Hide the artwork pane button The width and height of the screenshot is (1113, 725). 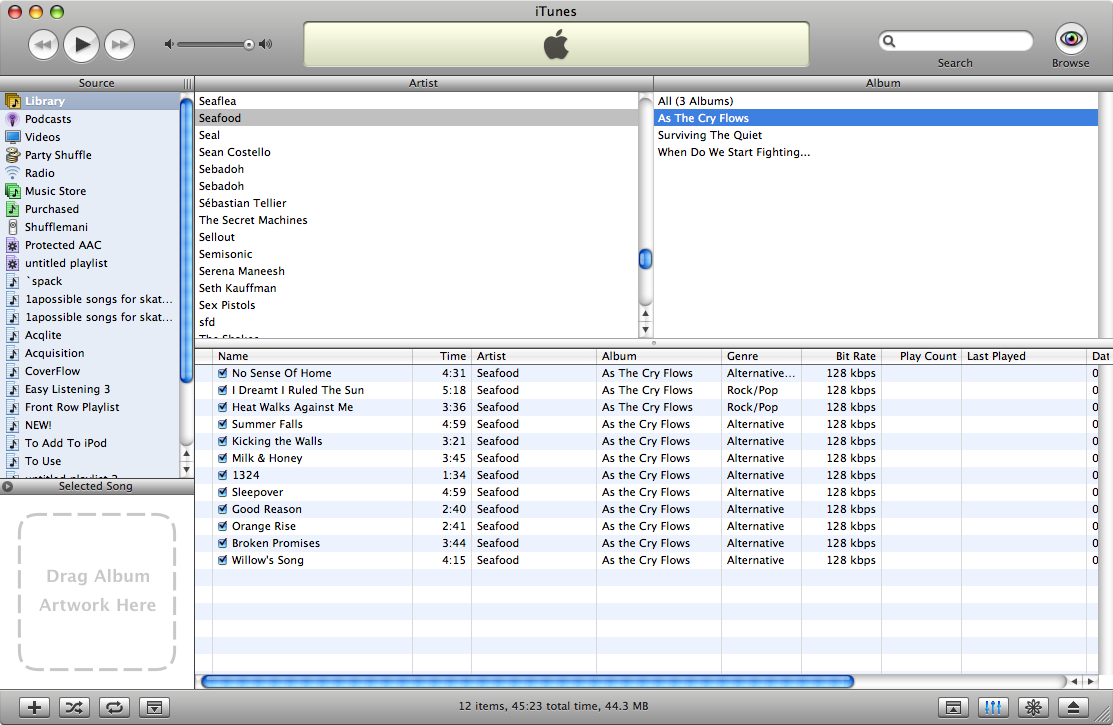pos(154,707)
